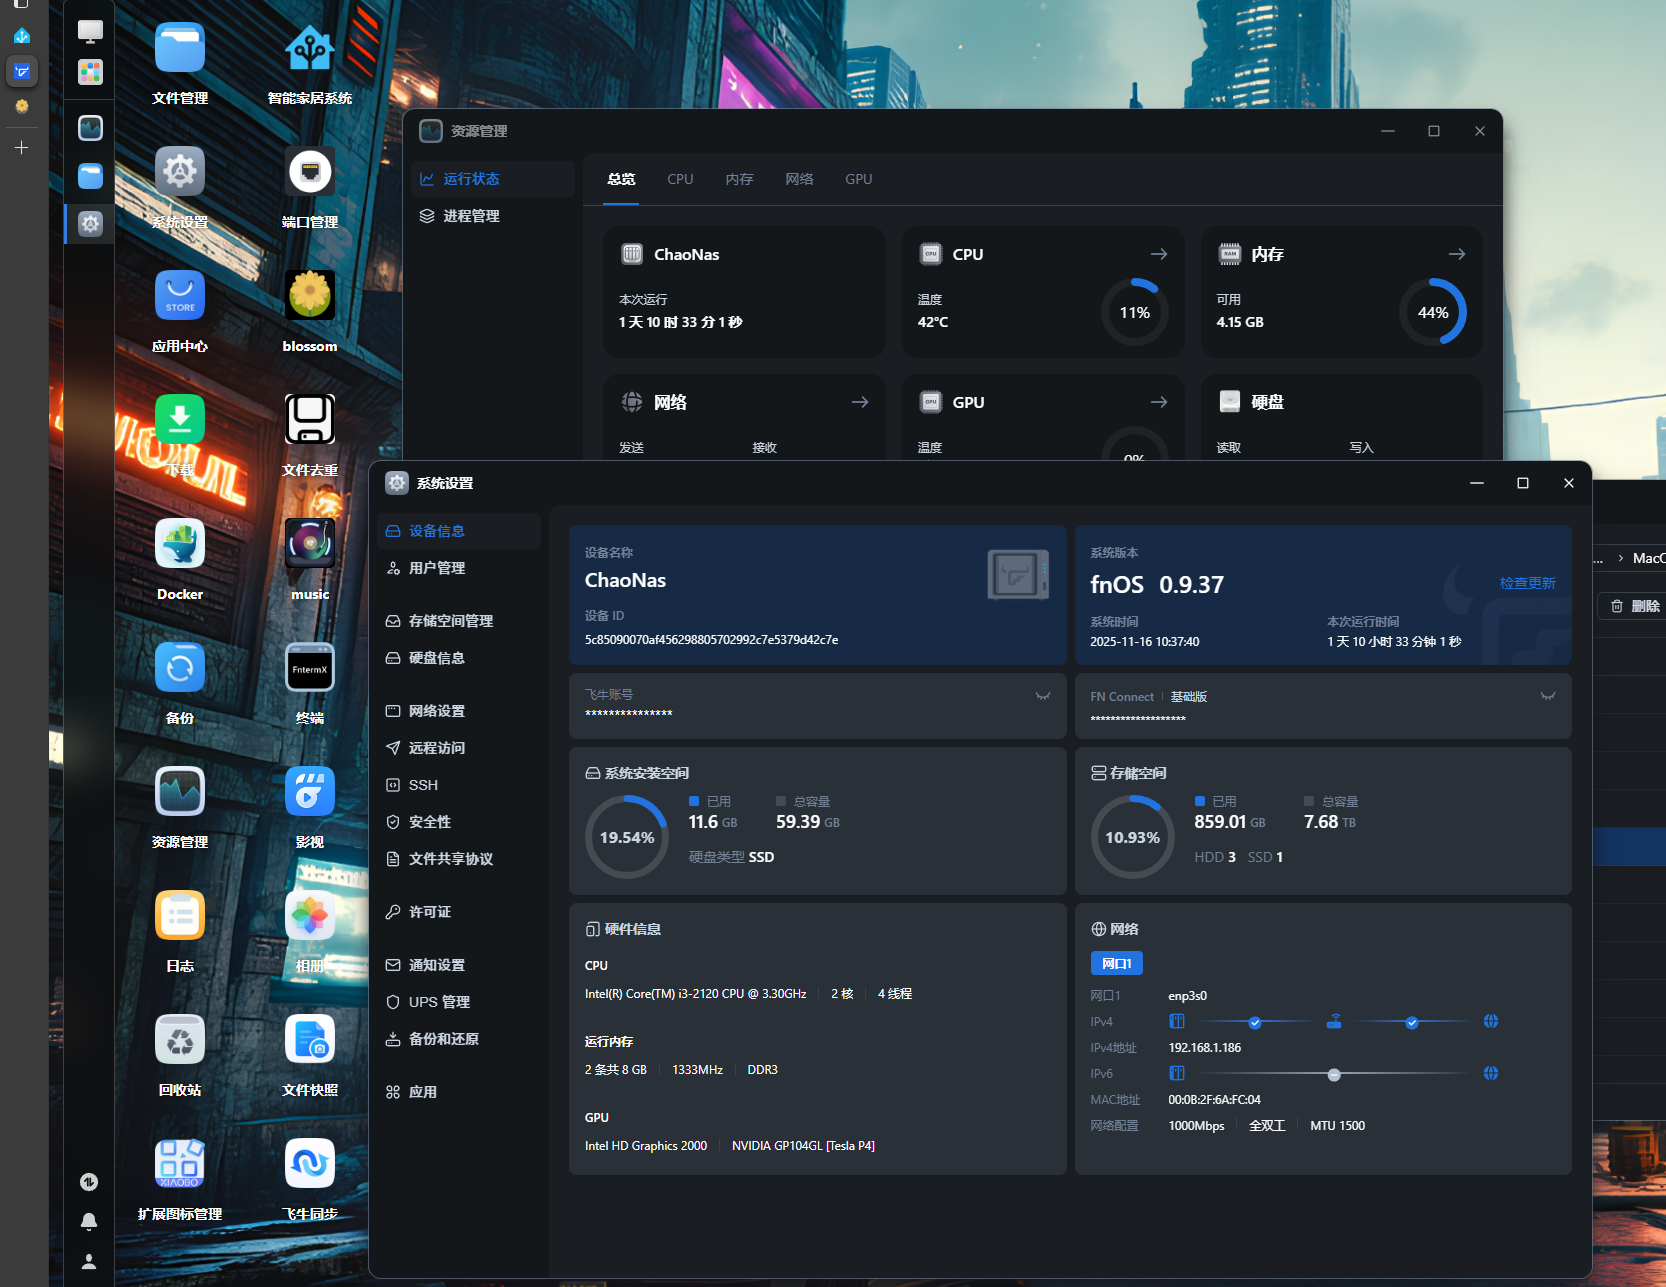Screen dimensions: 1666x1287
Task: Click the IPv6 connection status node
Action: (1333, 1074)
